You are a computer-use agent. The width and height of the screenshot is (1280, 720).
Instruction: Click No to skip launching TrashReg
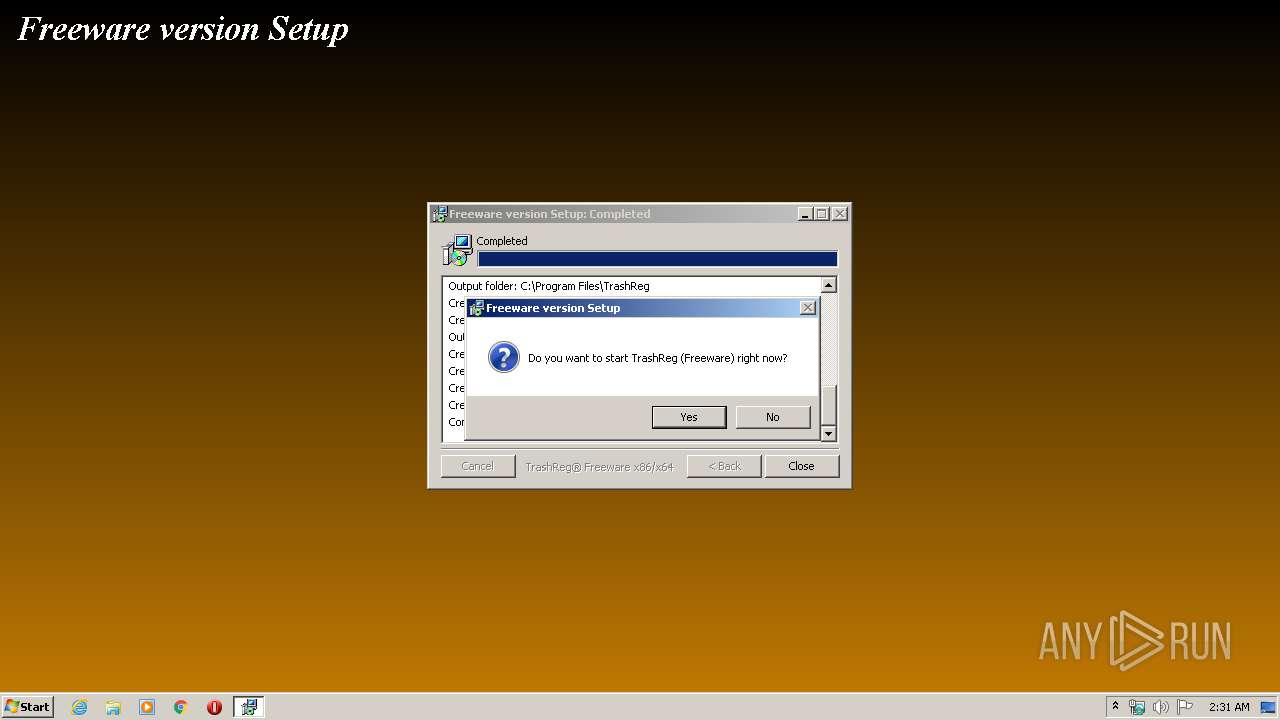773,417
